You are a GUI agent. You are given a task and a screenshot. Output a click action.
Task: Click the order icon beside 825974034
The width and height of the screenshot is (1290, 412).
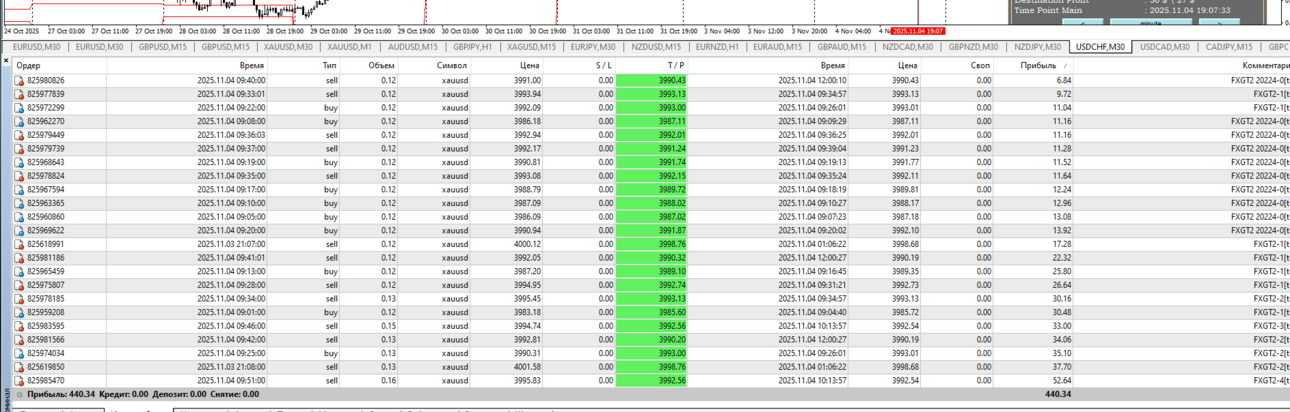point(19,353)
